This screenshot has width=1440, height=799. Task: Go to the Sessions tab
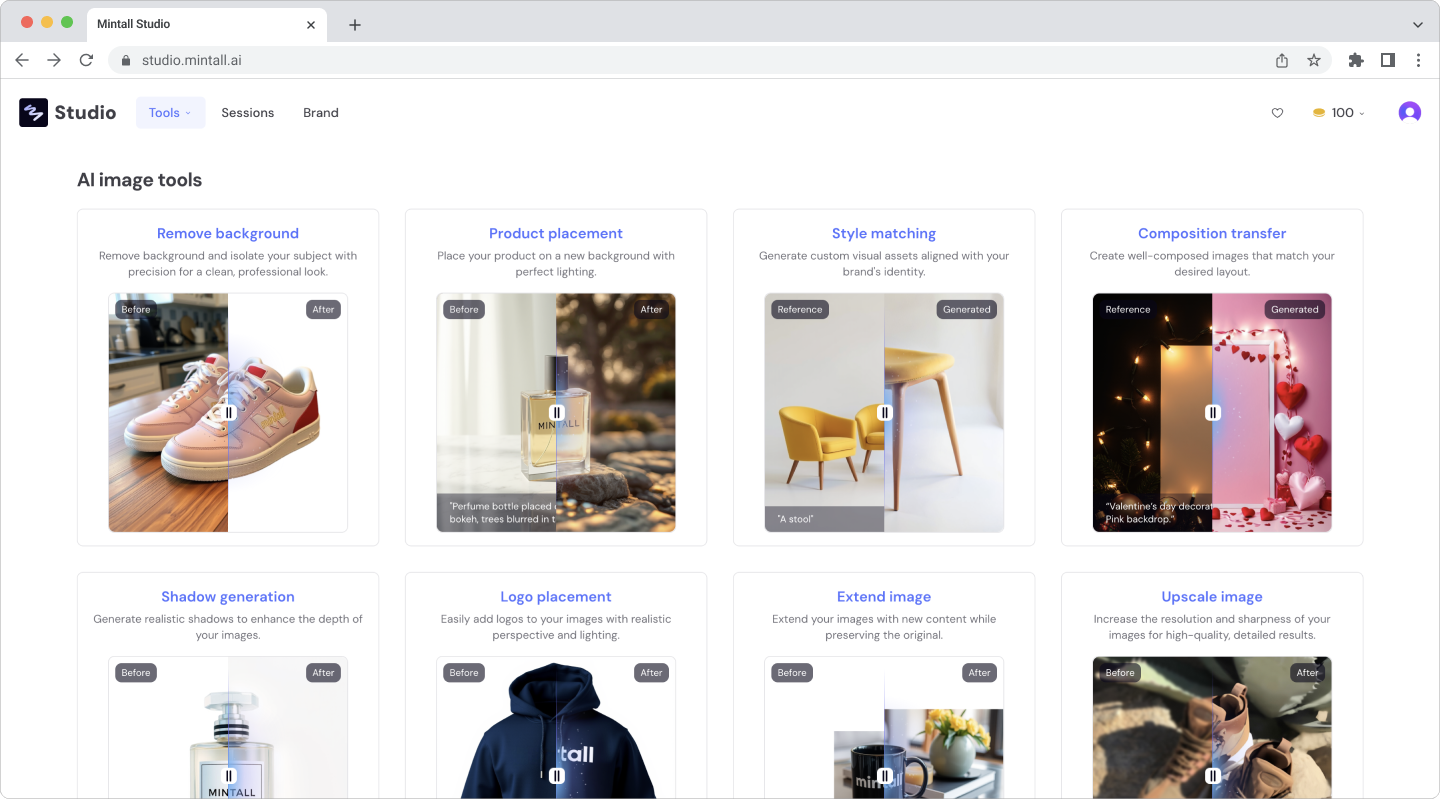coord(247,113)
